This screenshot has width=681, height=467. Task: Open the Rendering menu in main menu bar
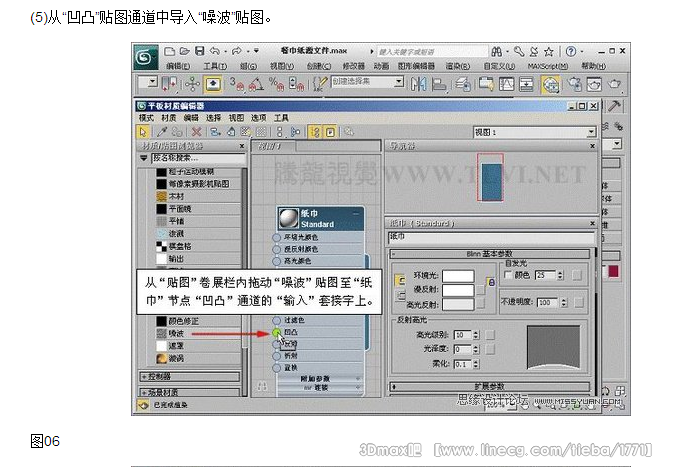458,66
